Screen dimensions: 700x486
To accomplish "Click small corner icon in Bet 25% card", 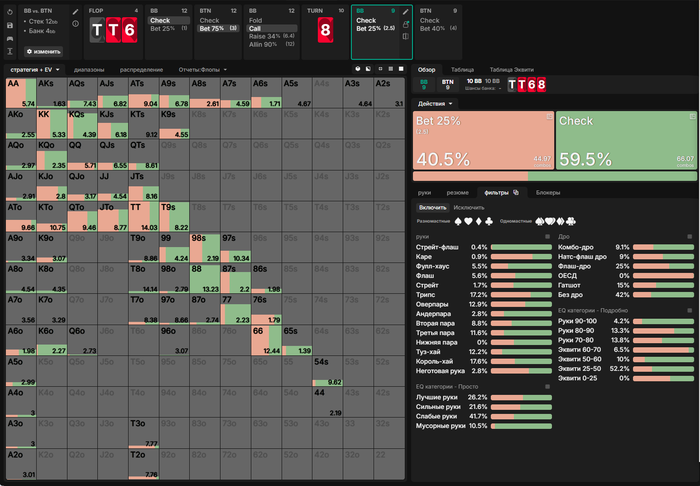I will [x=549, y=116].
